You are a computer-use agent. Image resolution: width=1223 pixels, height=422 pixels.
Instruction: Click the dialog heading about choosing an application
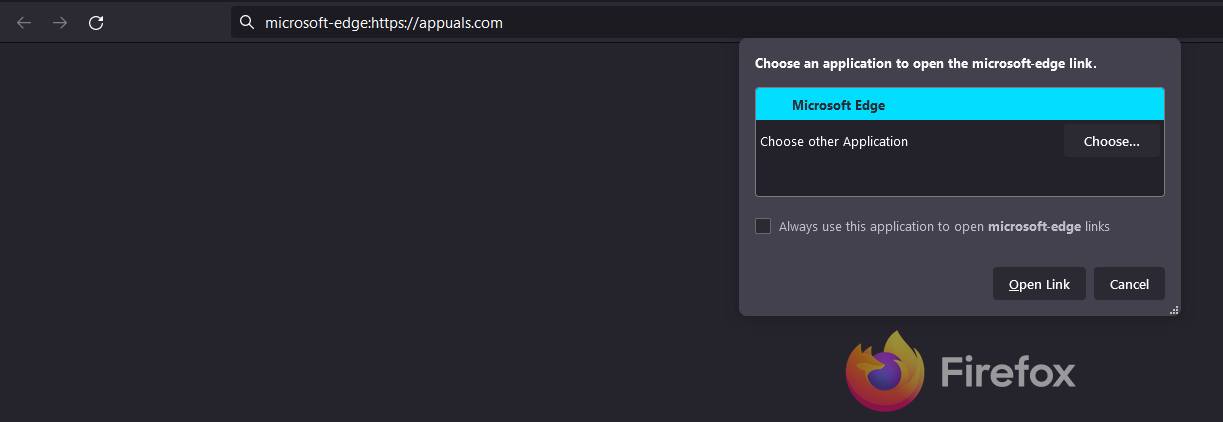pyautogui.click(x=925, y=64)
